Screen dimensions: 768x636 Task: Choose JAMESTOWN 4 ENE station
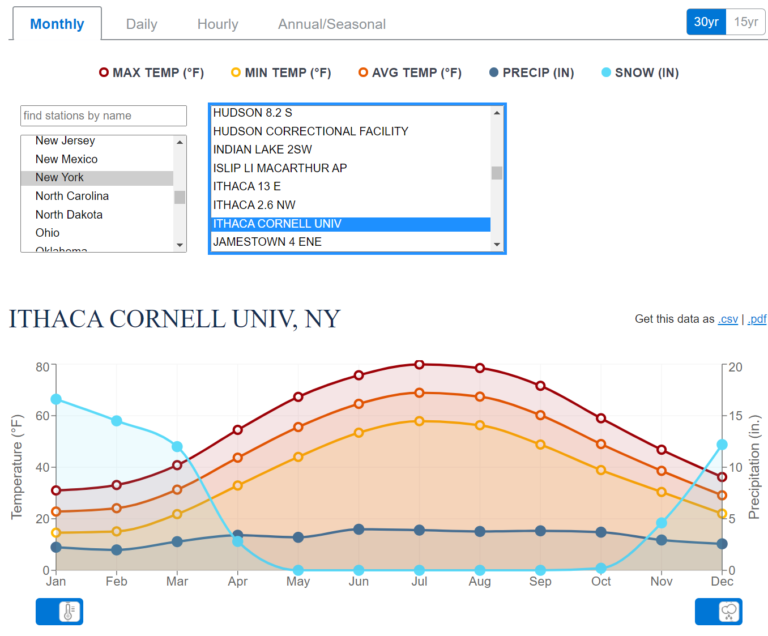pos(267,242)
